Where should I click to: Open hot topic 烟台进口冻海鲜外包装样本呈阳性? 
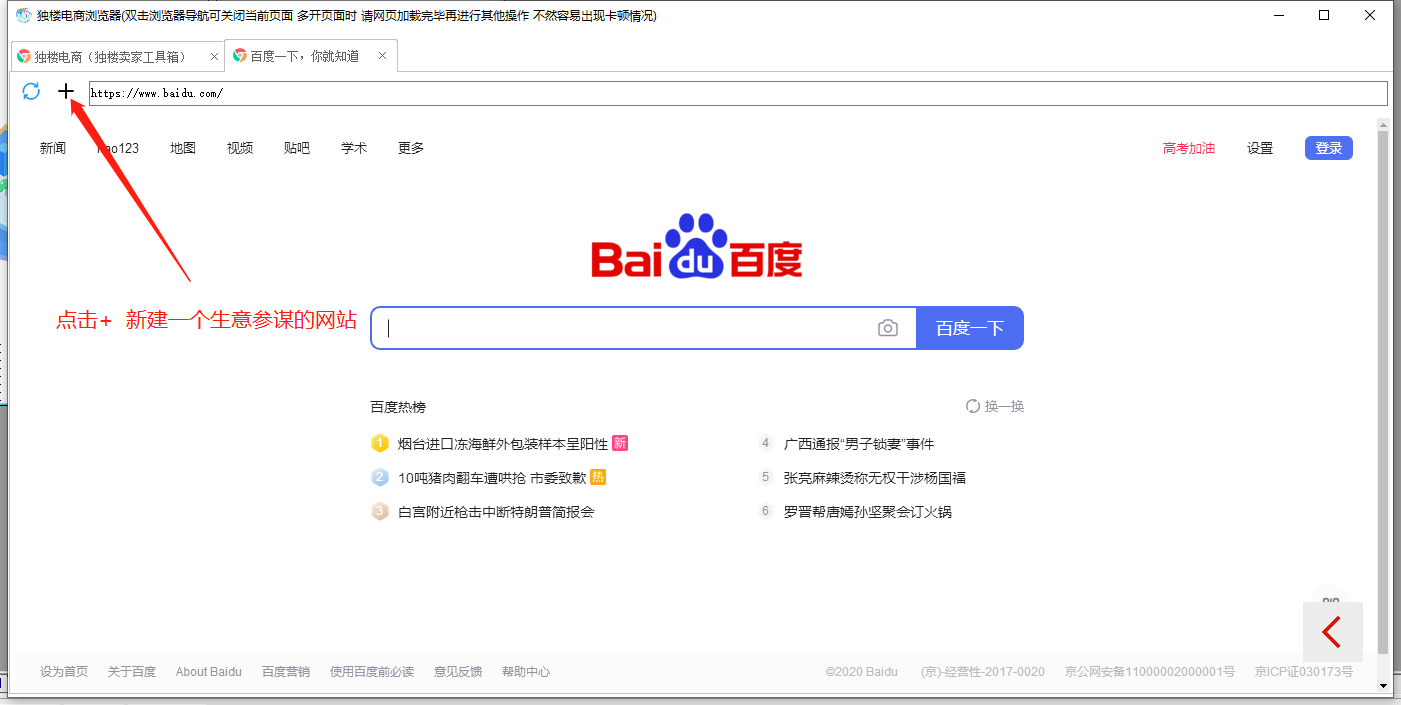(502, 444)
